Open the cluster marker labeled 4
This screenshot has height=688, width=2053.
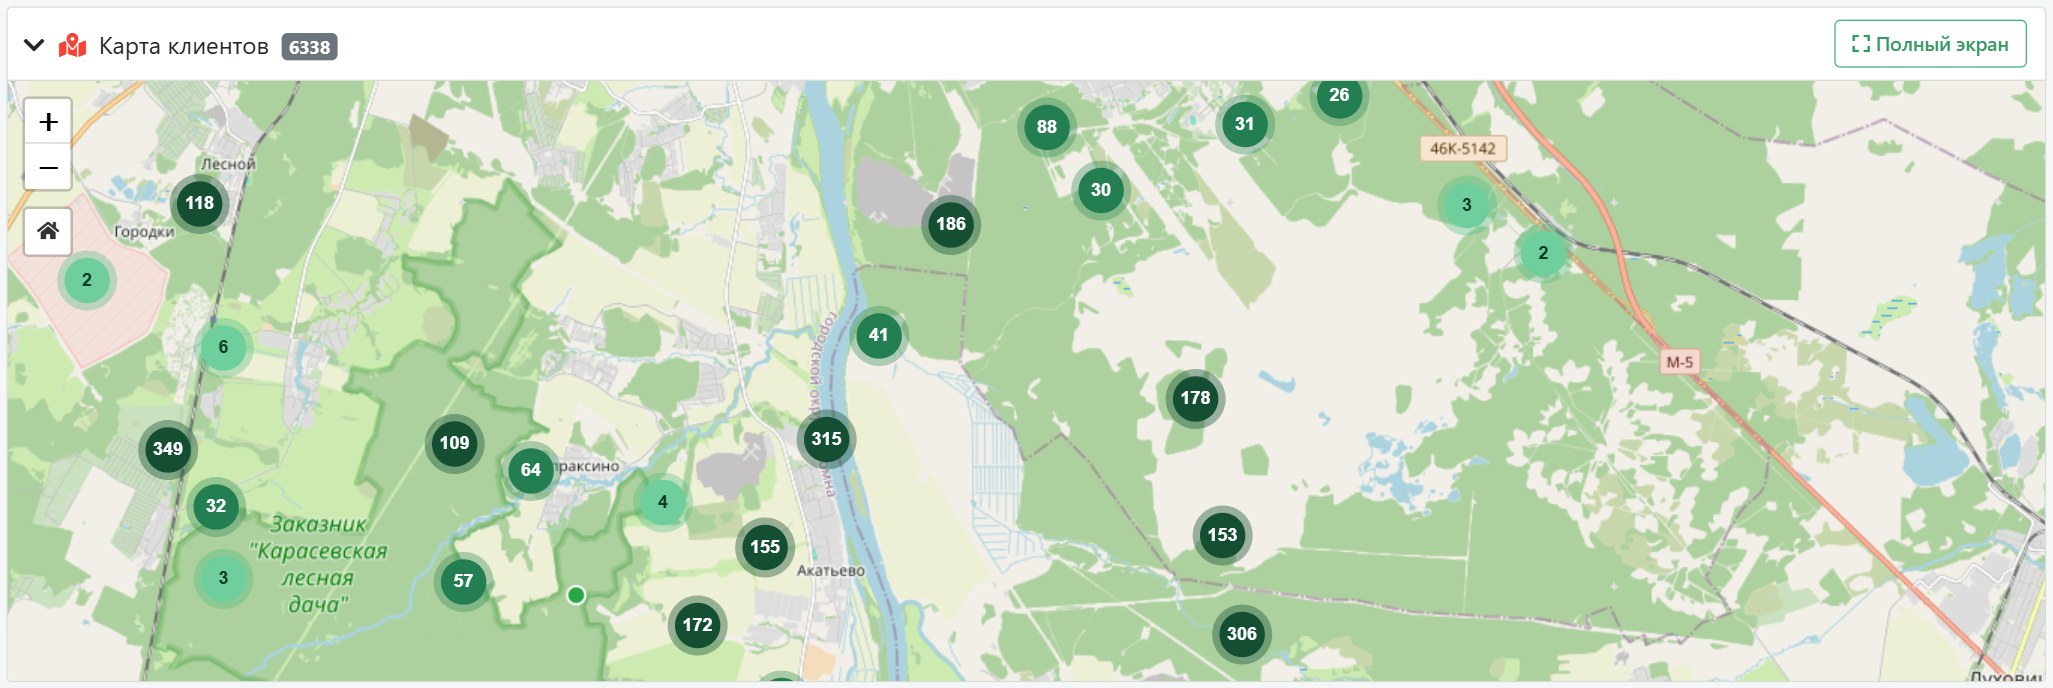tap(663, 502)
